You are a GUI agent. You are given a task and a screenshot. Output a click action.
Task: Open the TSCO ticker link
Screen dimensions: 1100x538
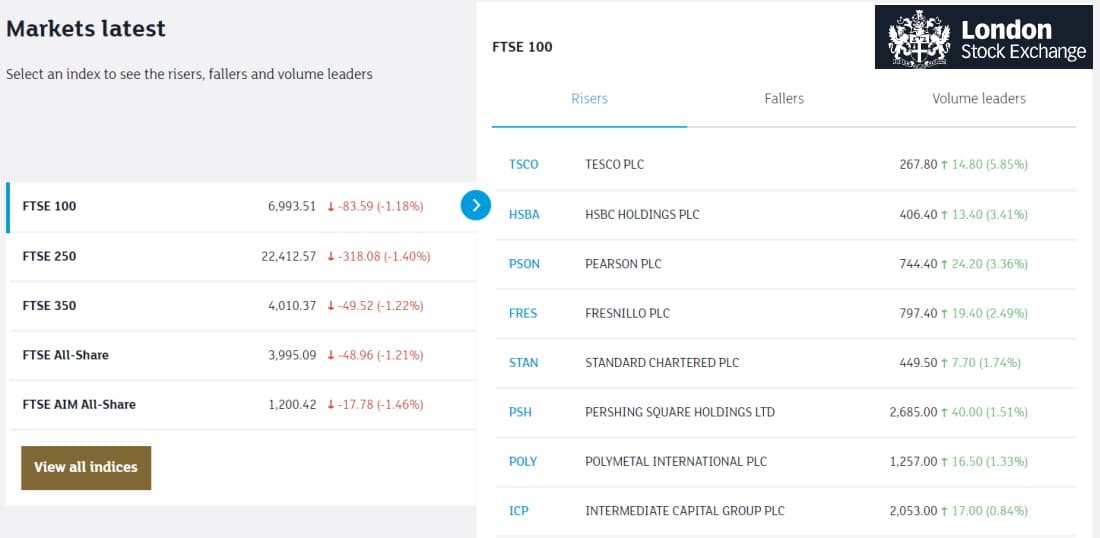coord(523,165)
